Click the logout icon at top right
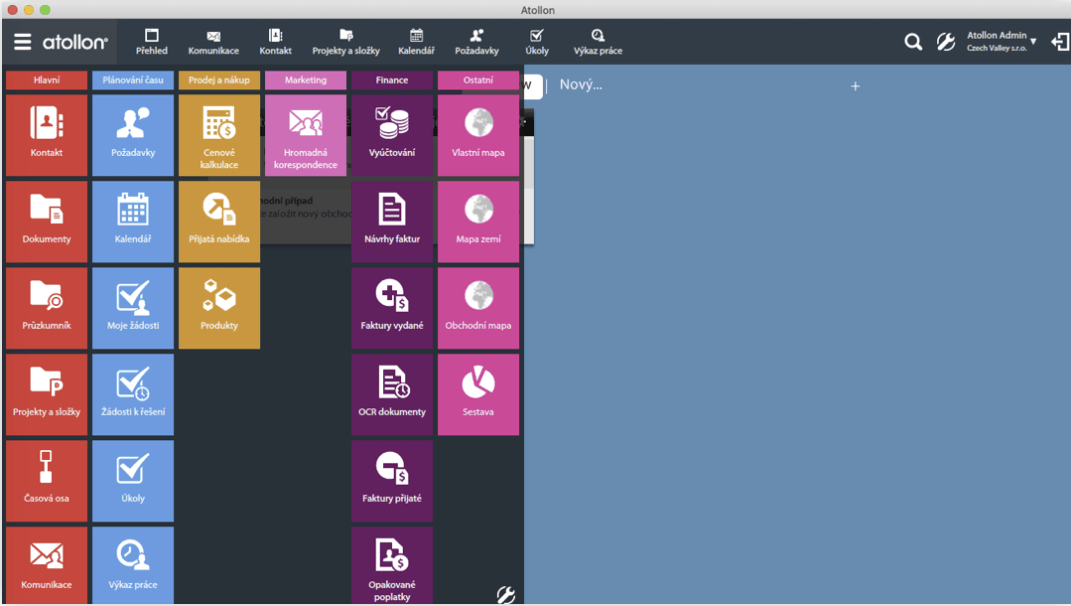1071x606 pixels. 1060,42
